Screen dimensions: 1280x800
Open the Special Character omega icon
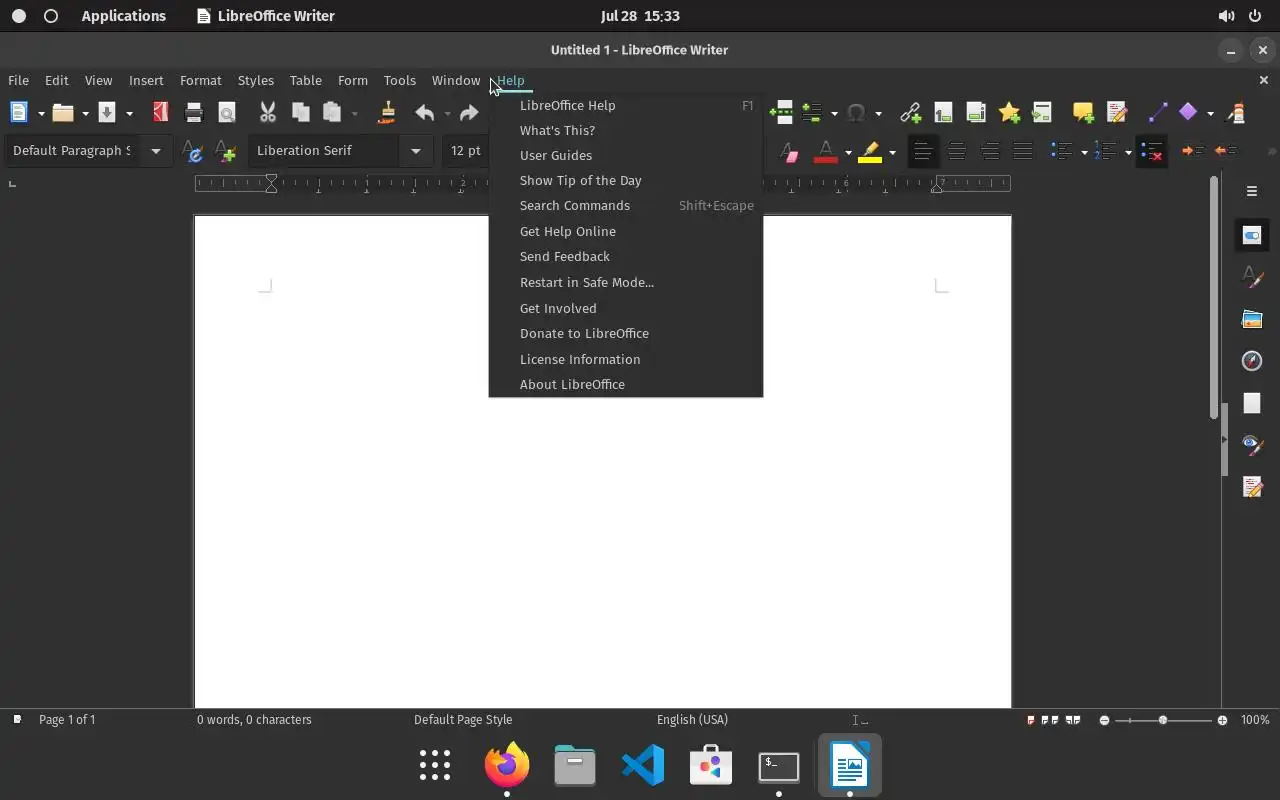pyautogui.click(x=856, y=113)
